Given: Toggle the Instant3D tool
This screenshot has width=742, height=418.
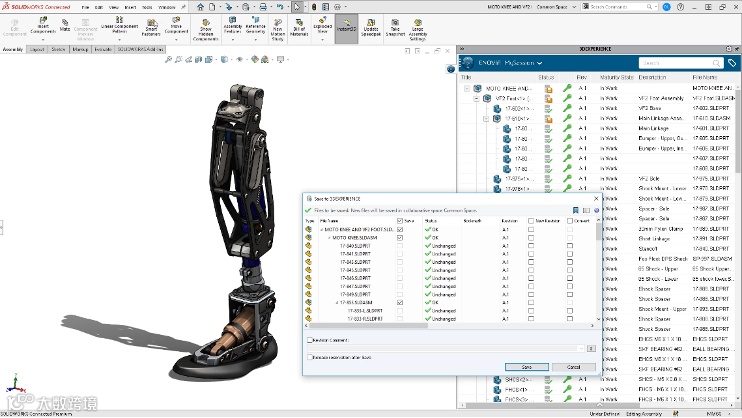Looking at the screenshot, I should point(346,28).
